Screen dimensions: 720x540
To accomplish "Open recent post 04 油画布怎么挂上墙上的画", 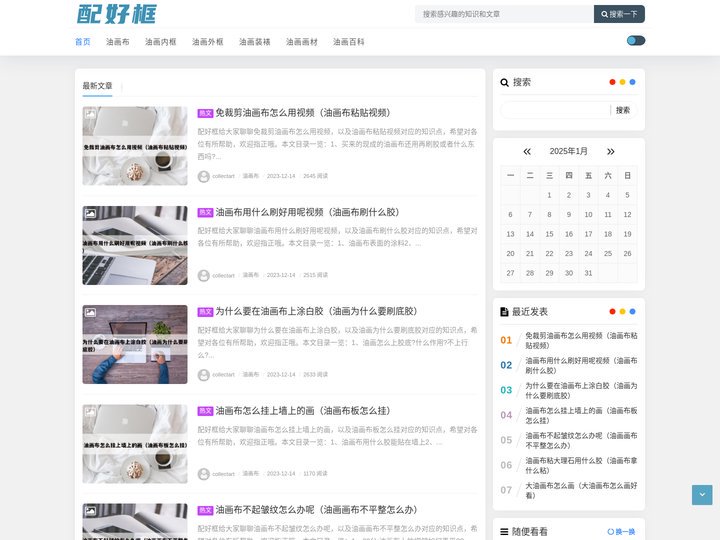I will click(x=581, y=416).
